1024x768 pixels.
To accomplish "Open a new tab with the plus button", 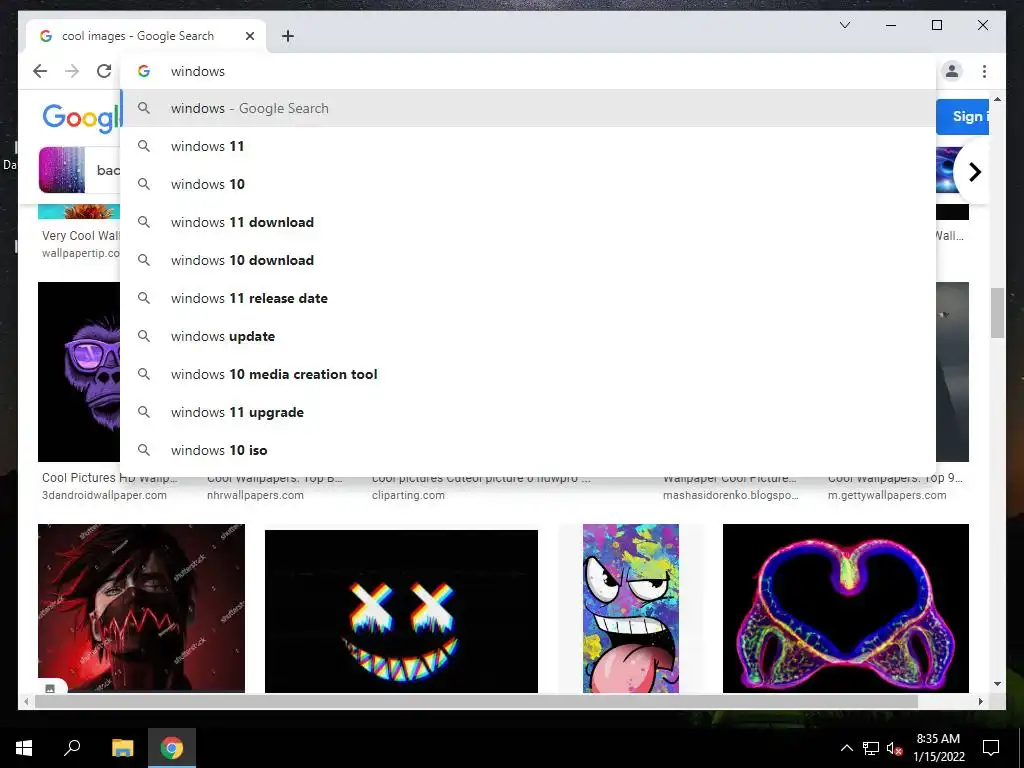I will point(288,36).
